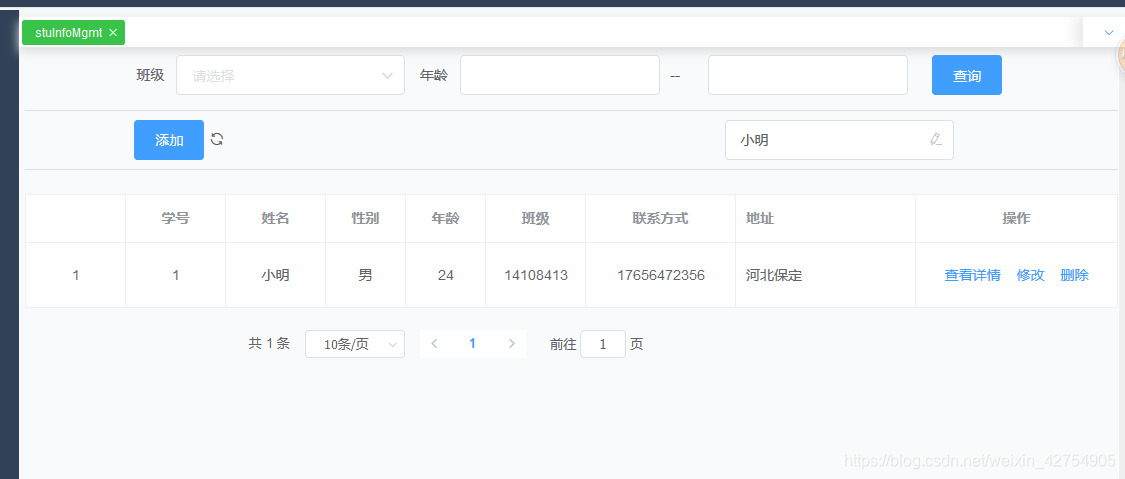Click the maximum 年龄 input field
The width and height of the screenshot is (1125, 479).
808,75
